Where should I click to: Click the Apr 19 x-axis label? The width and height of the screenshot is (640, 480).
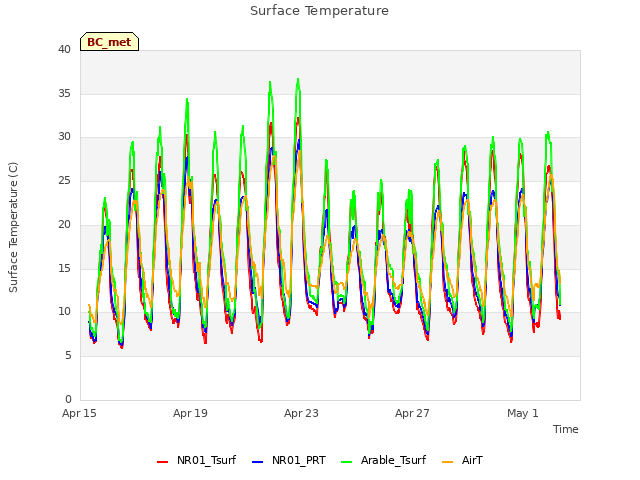click(190, 413)
